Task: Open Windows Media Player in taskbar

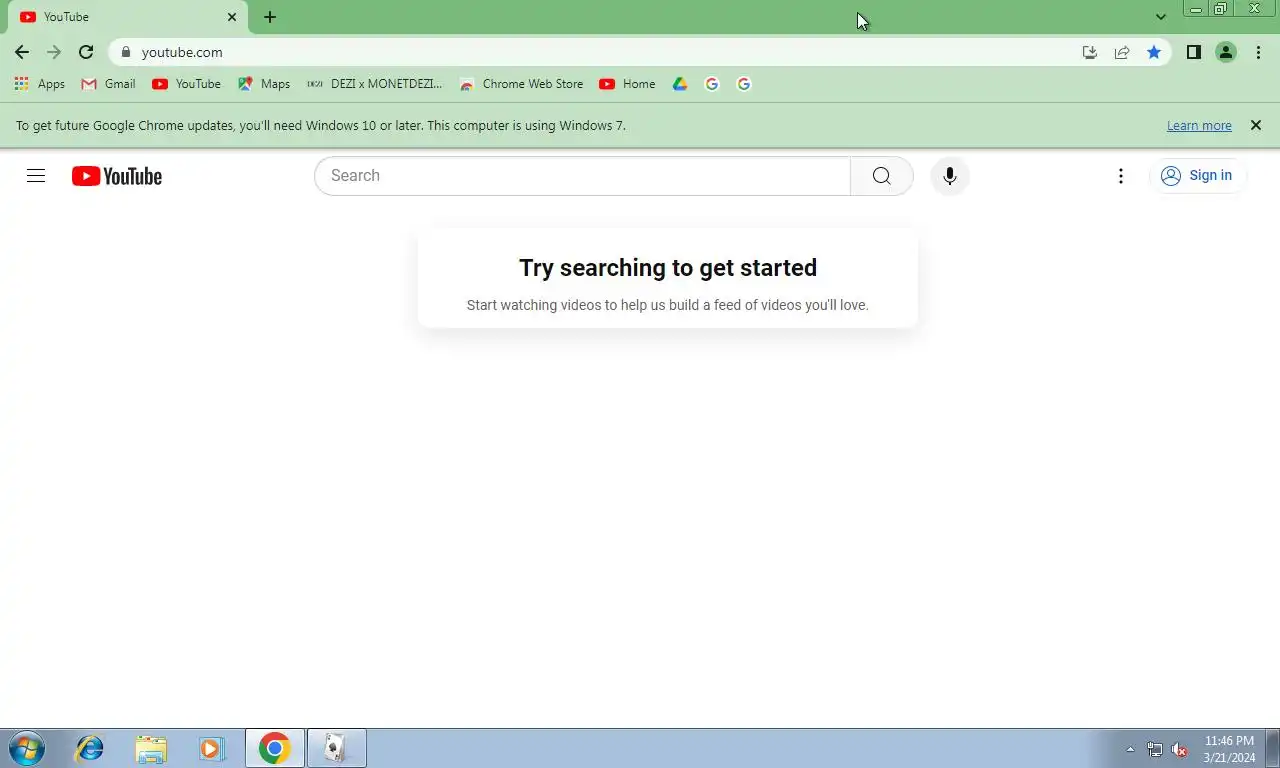Action: 210,748
